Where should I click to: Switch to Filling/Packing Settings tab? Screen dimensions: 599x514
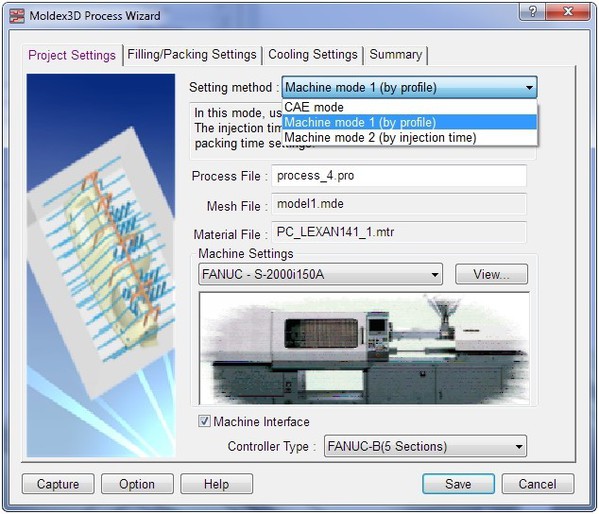tap(192, 55)
